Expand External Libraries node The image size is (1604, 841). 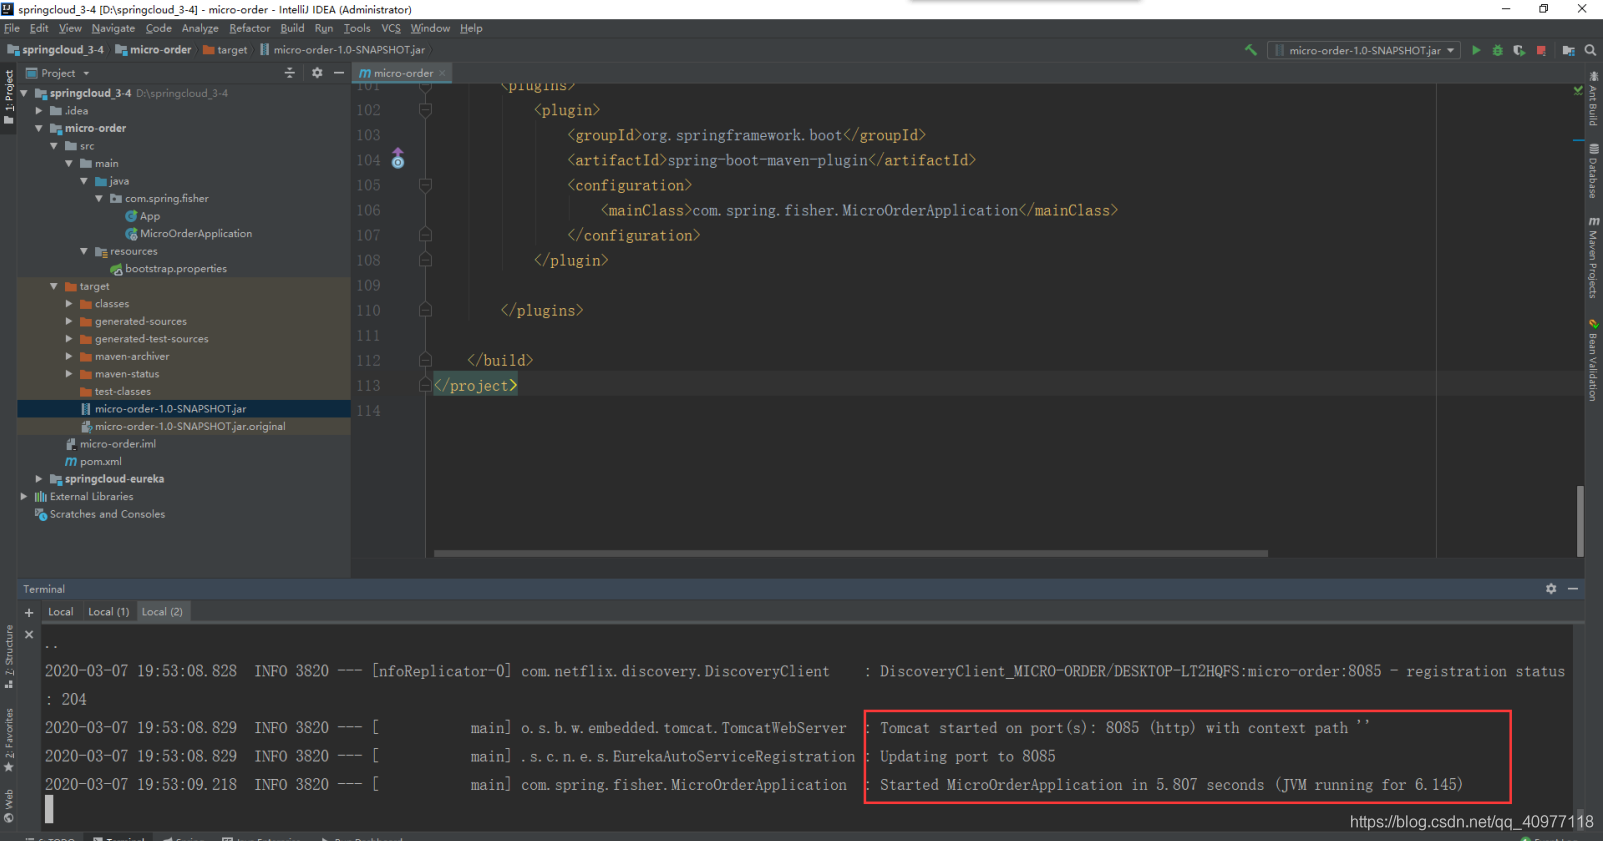pyautogui.click(x=24, y=496)
